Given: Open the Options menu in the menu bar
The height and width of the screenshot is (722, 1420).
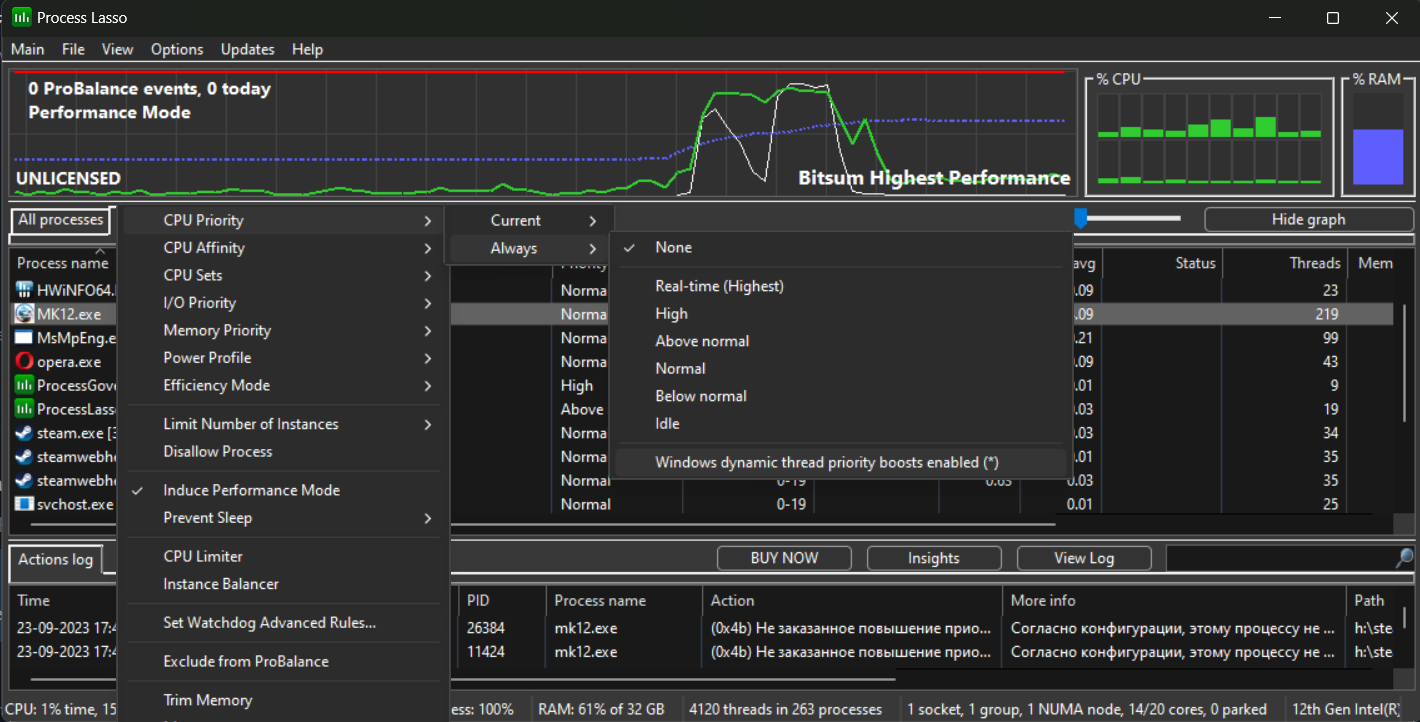Looking at the screenshot, I should (177, 49).
